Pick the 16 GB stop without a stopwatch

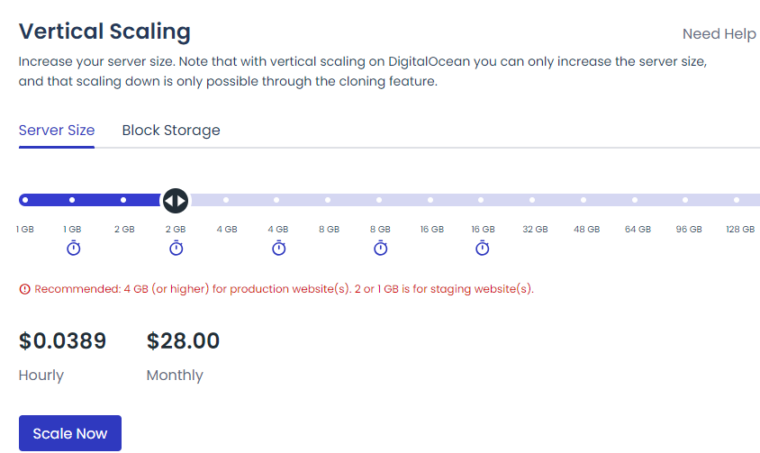[x=430, y=200]
